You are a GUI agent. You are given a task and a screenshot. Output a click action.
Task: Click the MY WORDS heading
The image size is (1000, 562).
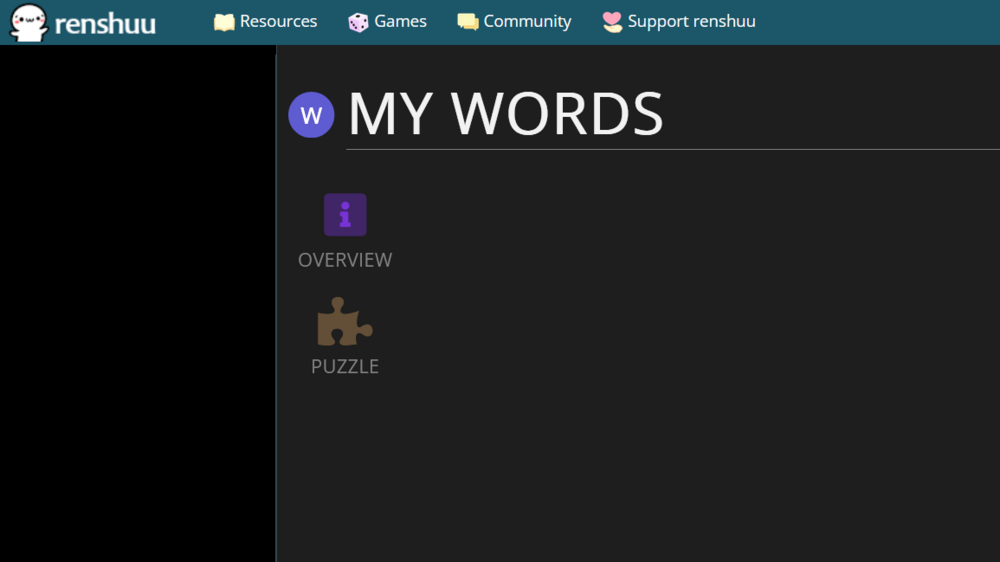[x=505, y=114]
